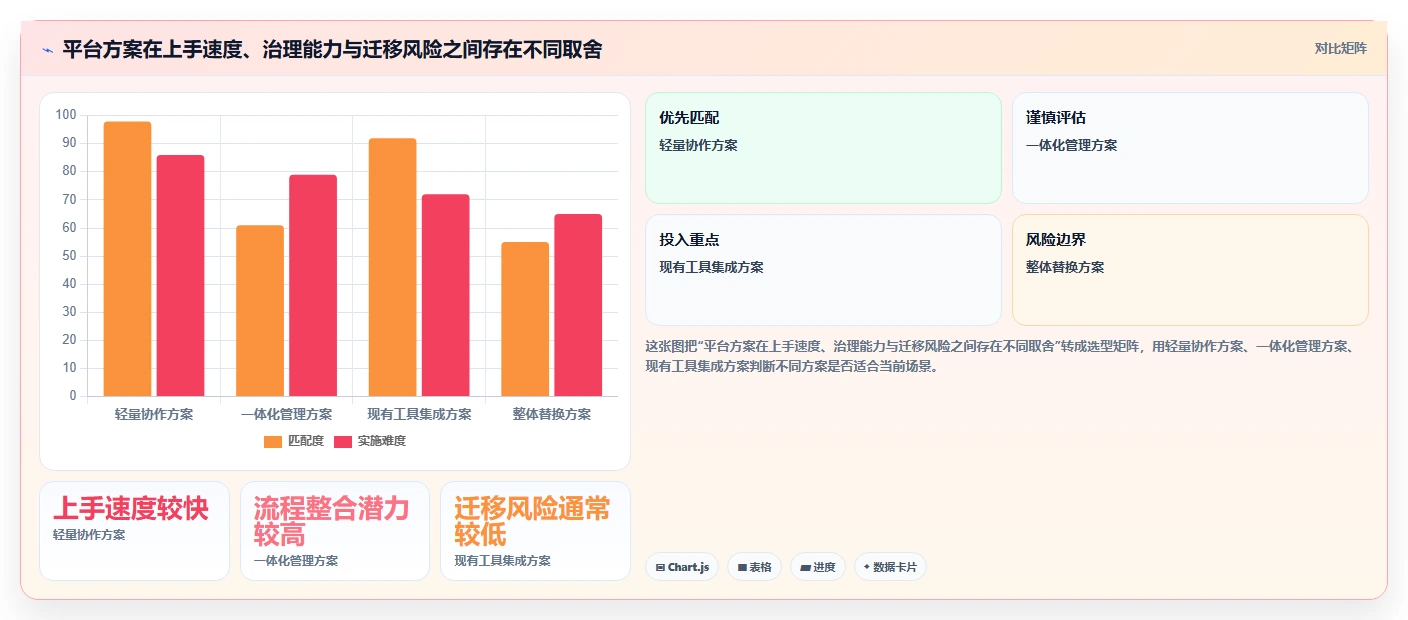Screen dimensions: 1408x620
Task: Click the icon inside the 进度 chip
Action: 805,567
